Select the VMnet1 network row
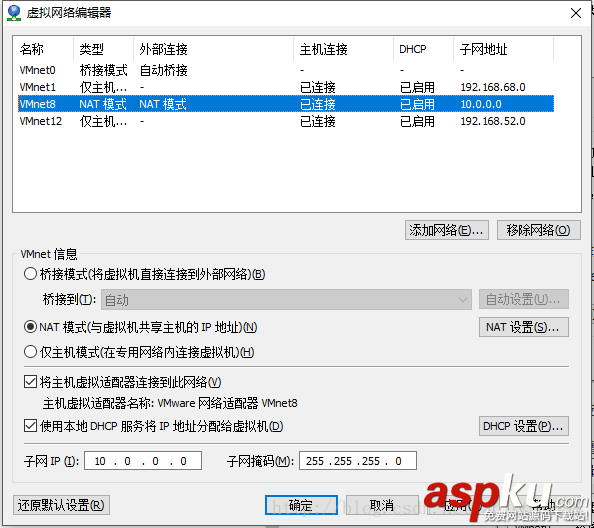Image resolution: width=594 pixels, height=528 pixels. click(286, 87)
